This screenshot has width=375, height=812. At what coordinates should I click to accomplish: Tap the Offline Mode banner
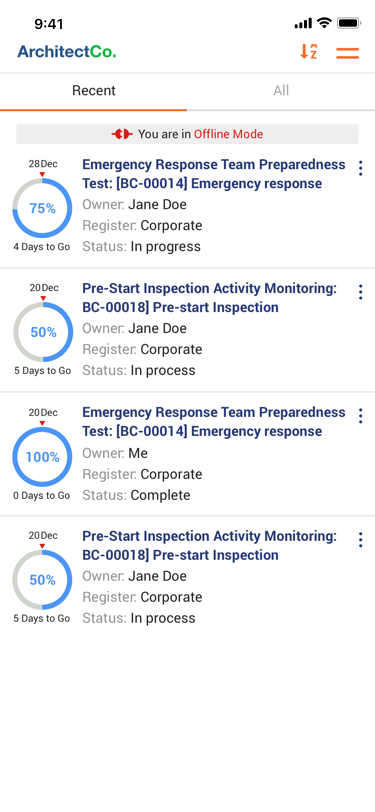click(x=188, y=134)
